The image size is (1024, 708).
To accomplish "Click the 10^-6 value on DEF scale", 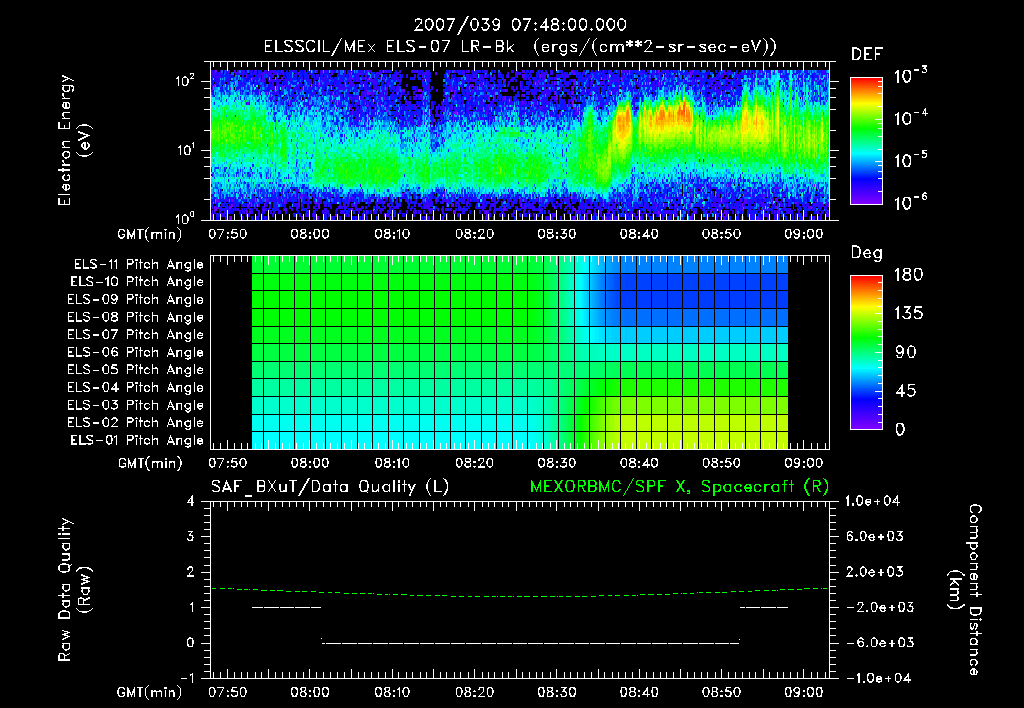I will click(x=910, y=202).
